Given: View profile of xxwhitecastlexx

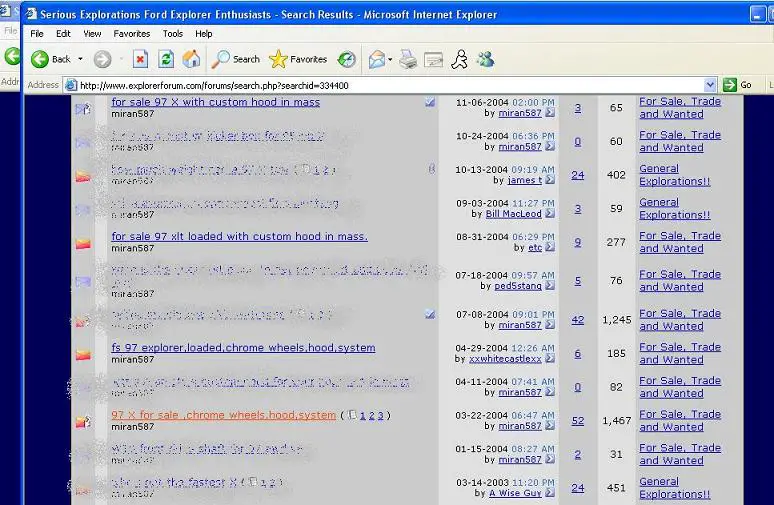Looking at the screenshot, I should pos(505,359).
